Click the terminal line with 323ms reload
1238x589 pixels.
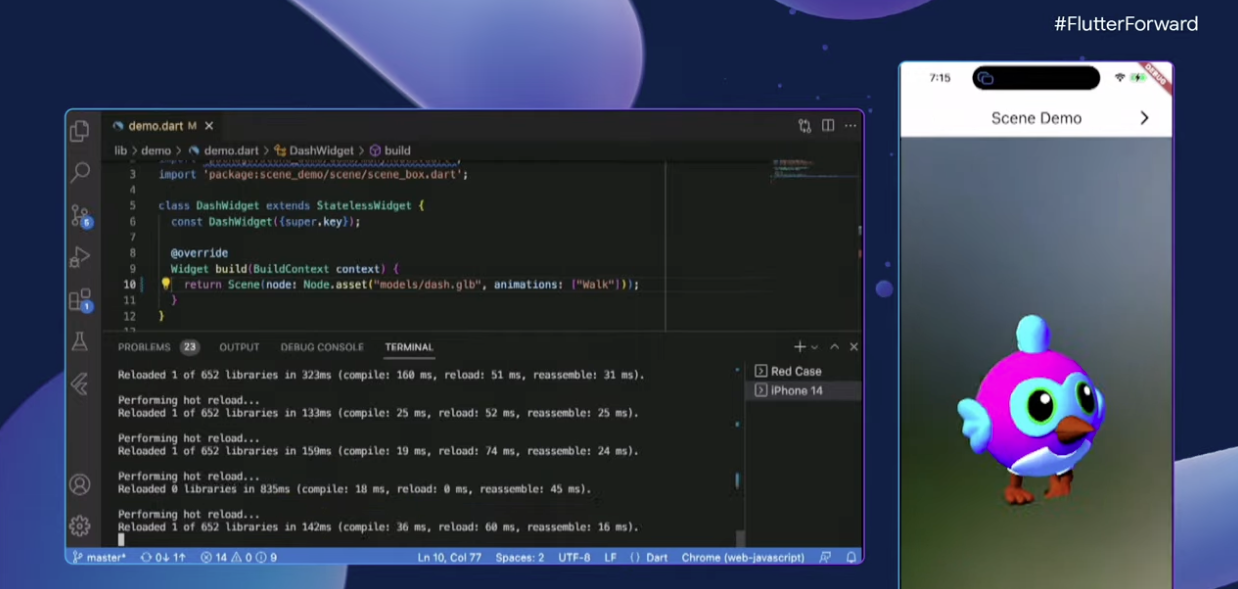pos(381,376)
